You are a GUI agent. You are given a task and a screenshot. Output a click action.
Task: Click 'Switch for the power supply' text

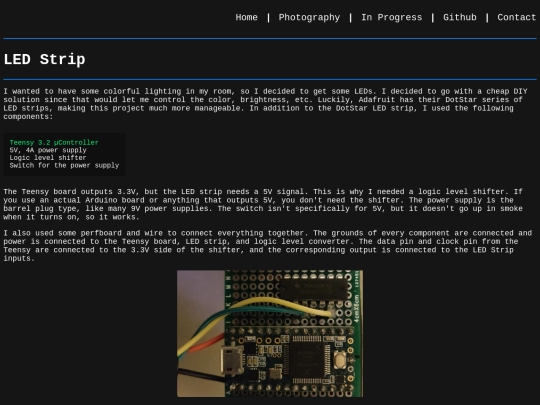pyautogui.click(x=64, y=165)
